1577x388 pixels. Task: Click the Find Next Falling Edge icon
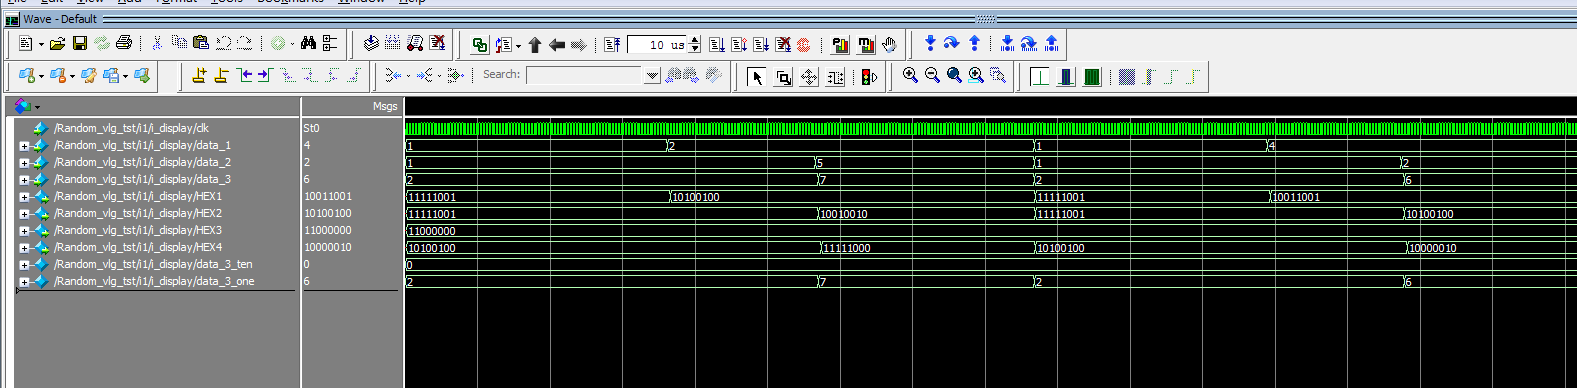click(309, 75)
